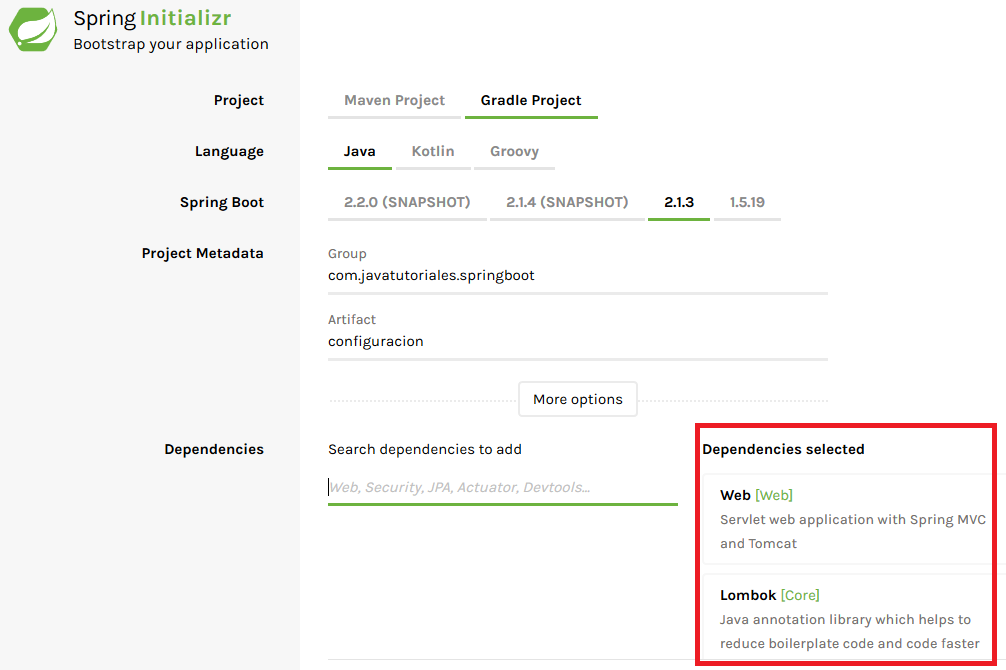Select Groovy as the language
This screenshot has width=1006, height=670.
[514, 151]
